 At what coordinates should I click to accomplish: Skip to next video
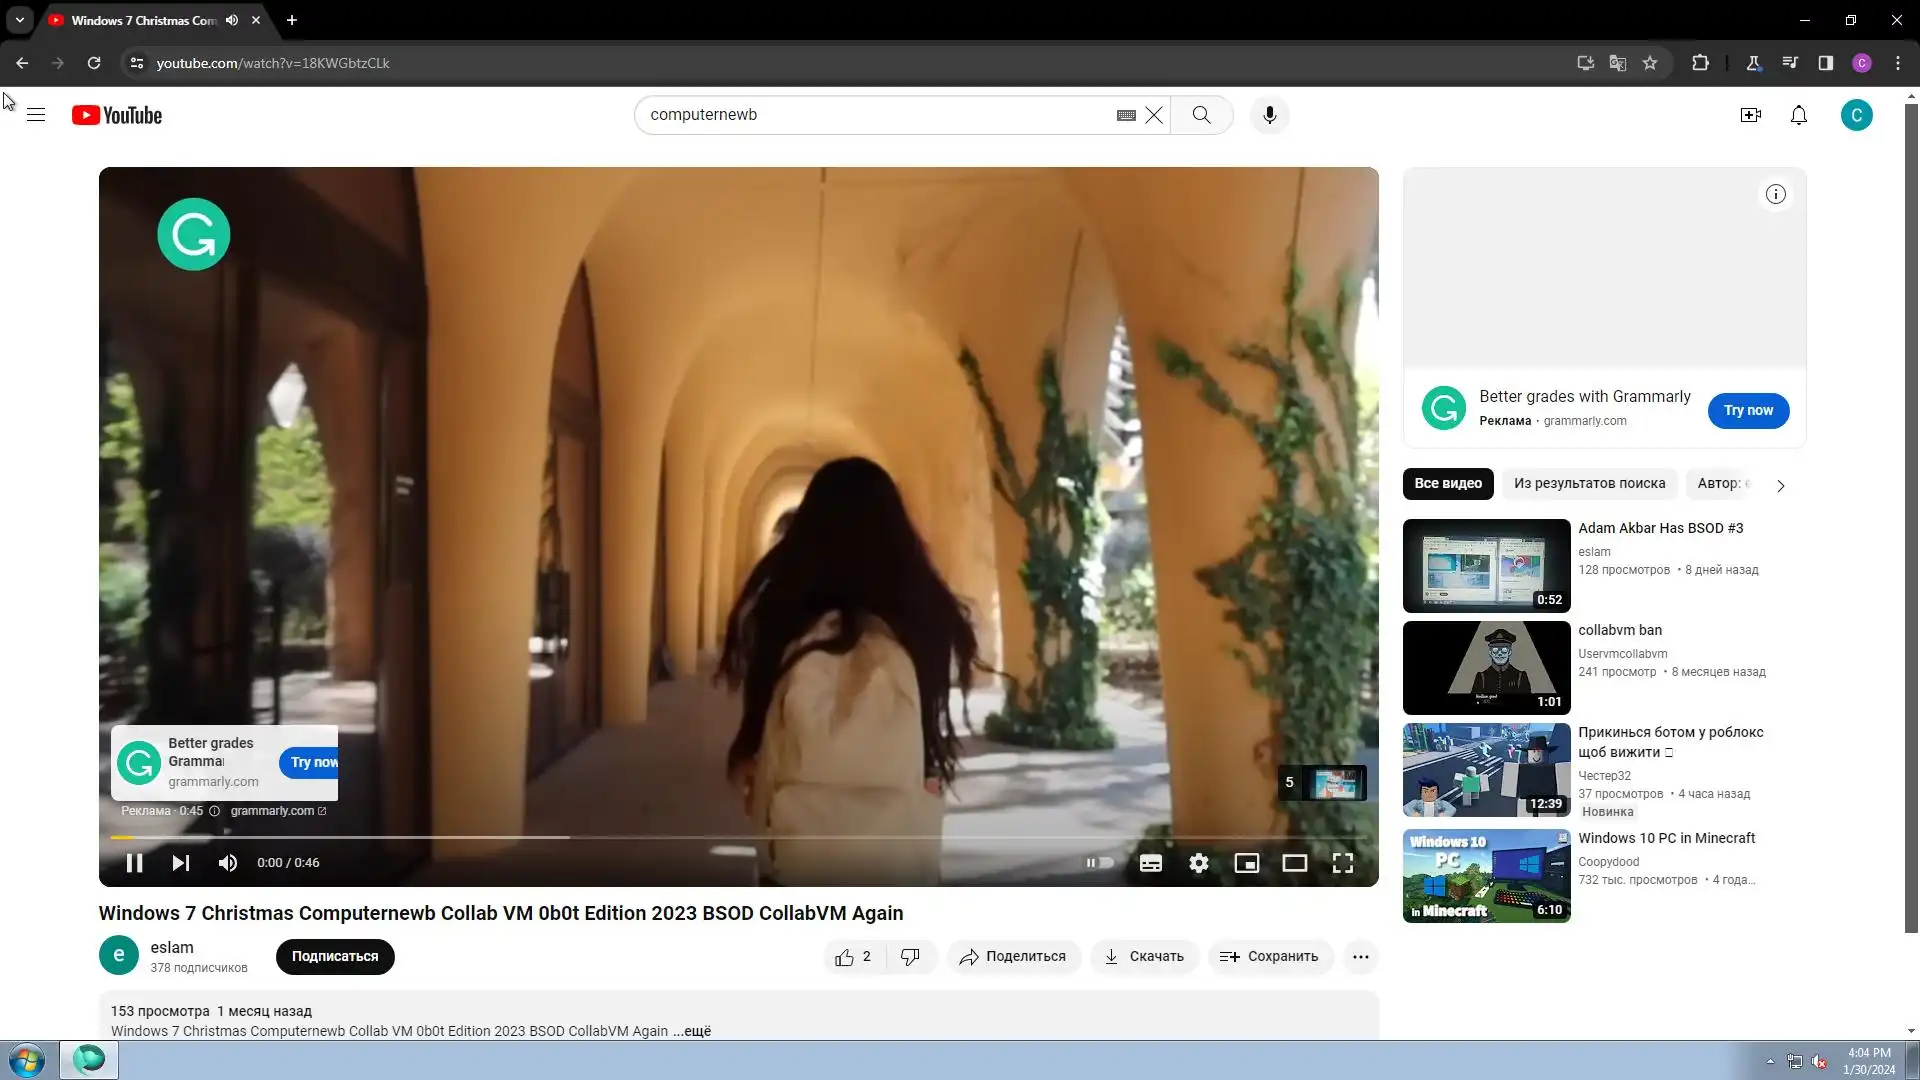(180, 863)
